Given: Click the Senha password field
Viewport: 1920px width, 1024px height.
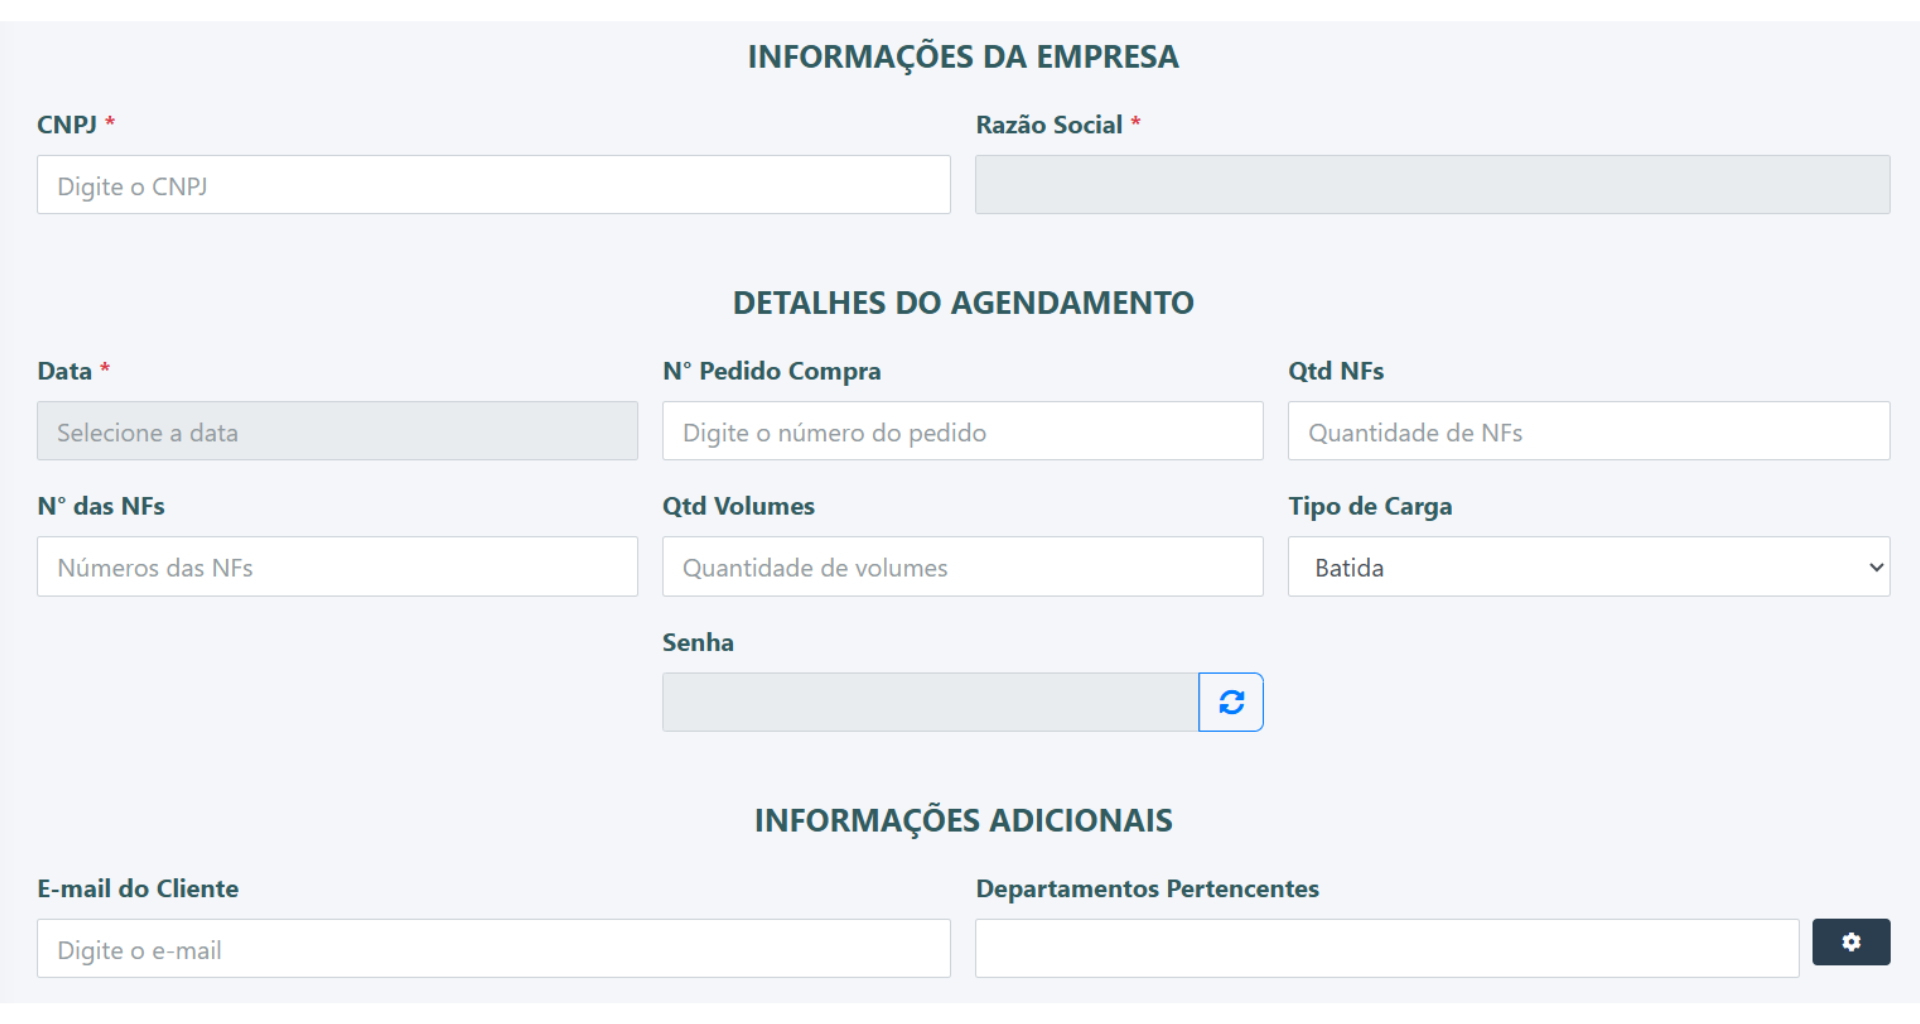Looking at the screenshot, I should point(928,701).
